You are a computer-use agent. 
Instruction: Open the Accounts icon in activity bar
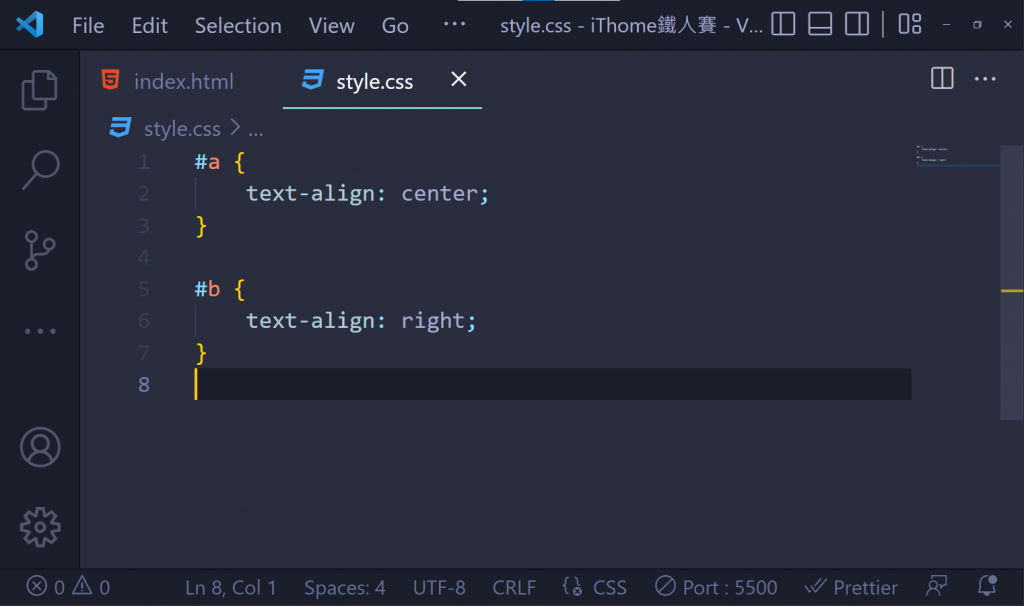(x=40, y=447)
